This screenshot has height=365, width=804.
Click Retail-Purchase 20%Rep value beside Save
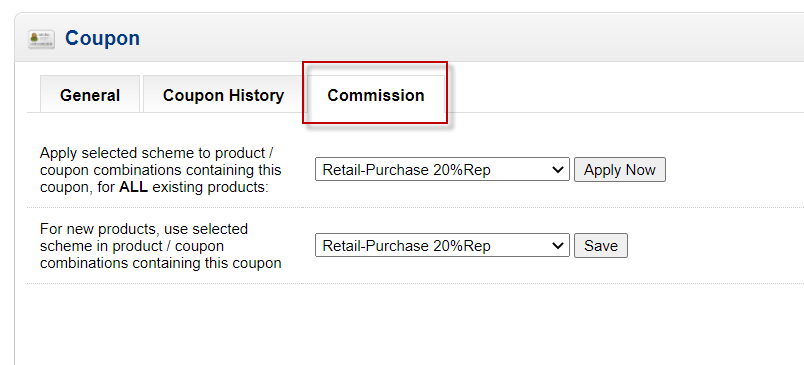pos(407,246)
